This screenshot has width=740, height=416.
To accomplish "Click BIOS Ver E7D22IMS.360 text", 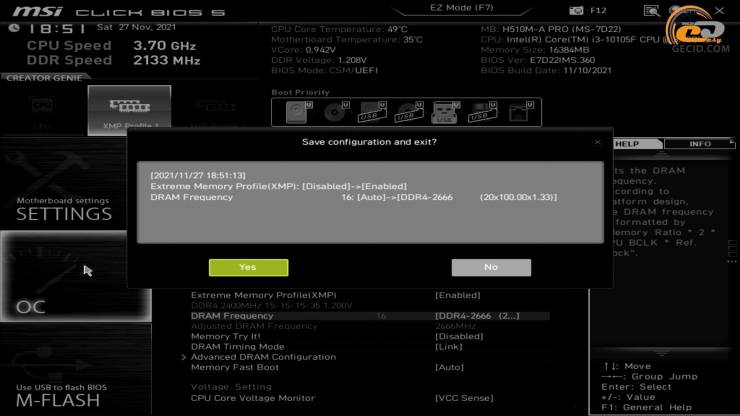I will click(x=538, y=60).
